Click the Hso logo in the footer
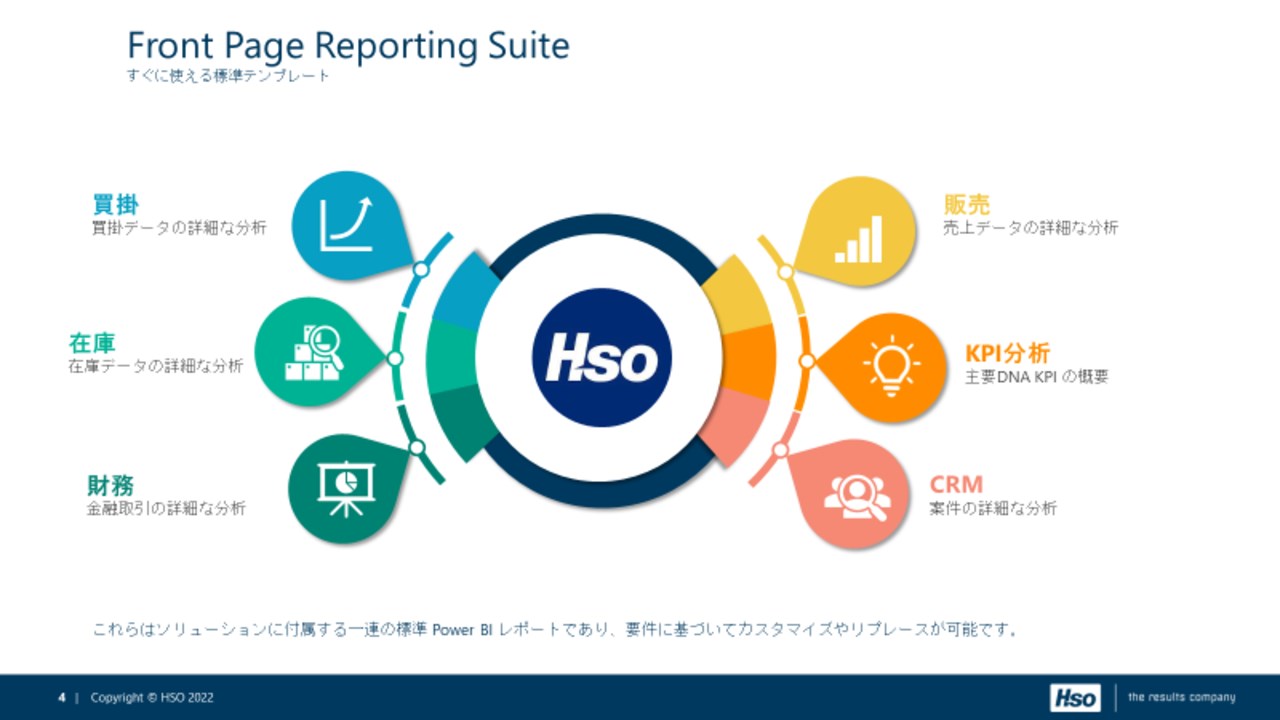1280x720 pixels. tap(1075, 697)
